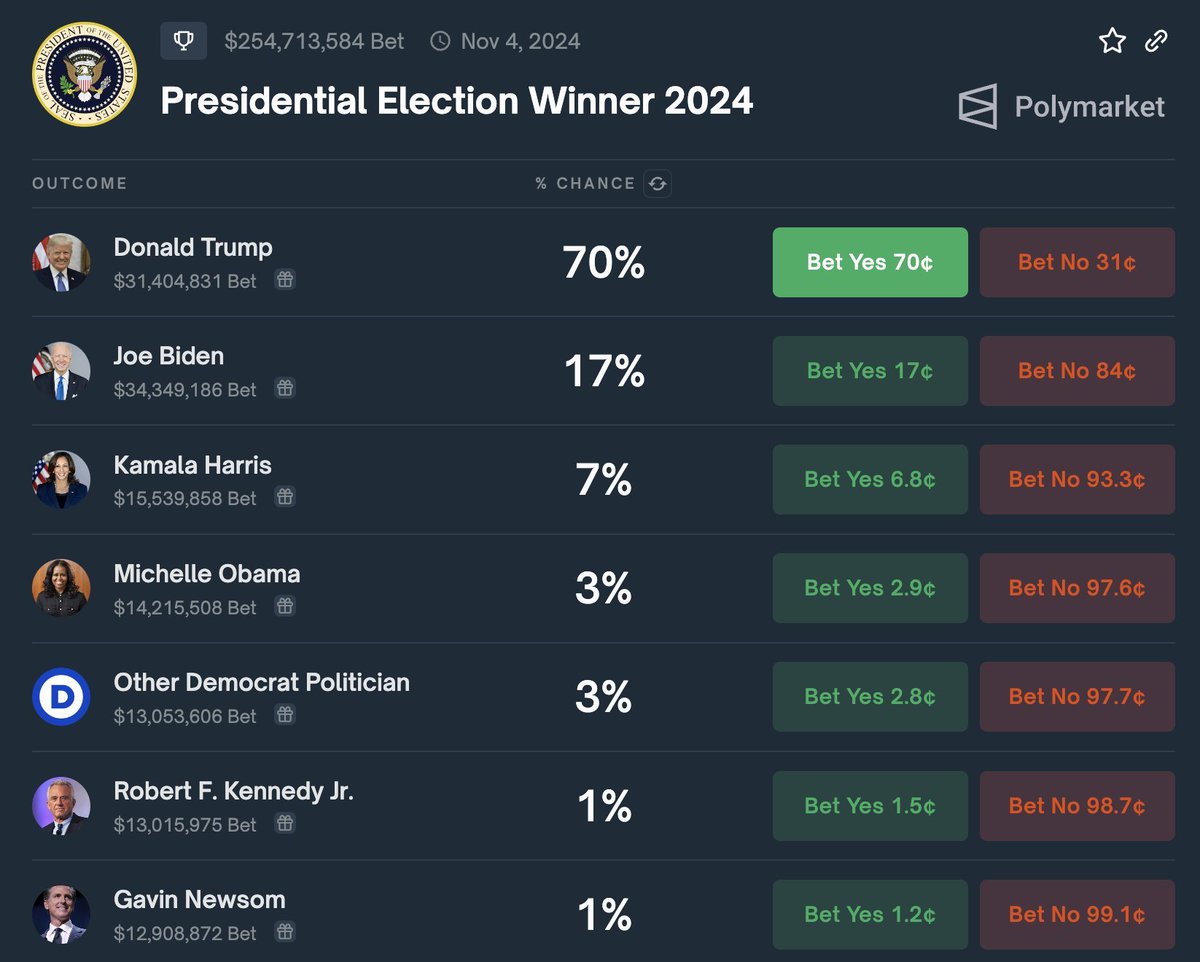Click the trophy icon badge

(184, 41)
